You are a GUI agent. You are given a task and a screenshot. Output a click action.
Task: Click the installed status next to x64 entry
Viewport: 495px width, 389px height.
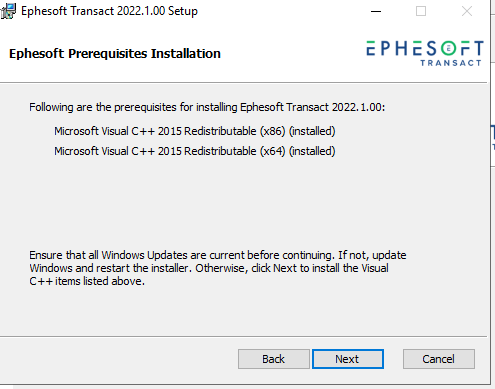(312, 151)
